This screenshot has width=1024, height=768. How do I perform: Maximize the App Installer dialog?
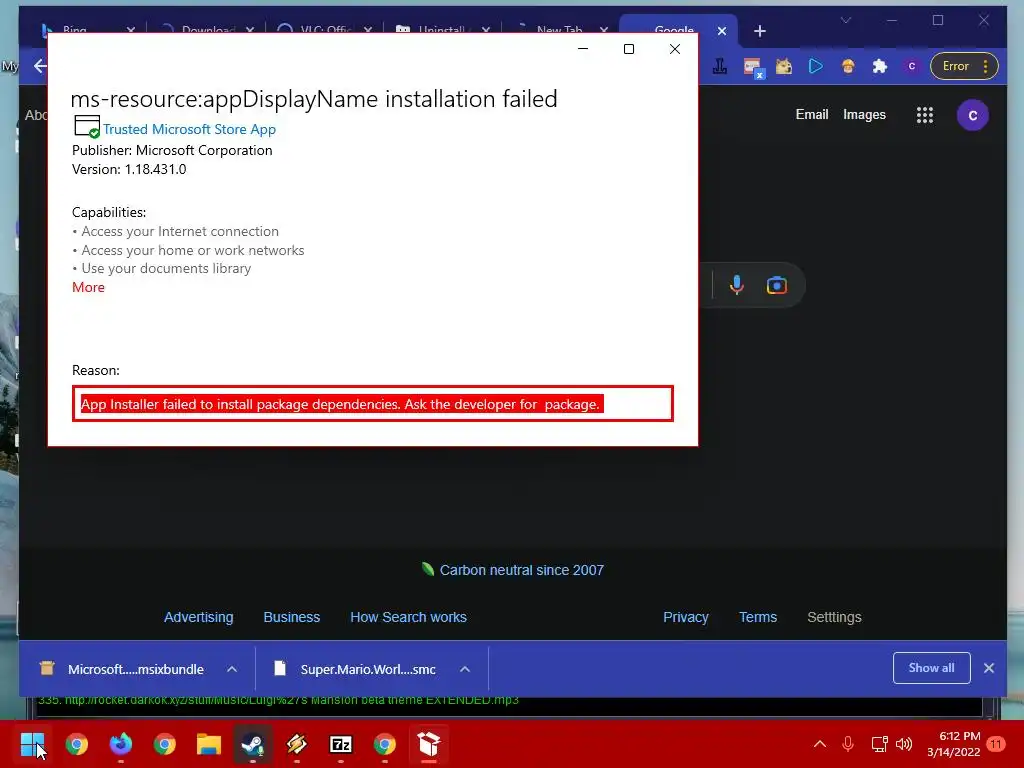(629, 49)
